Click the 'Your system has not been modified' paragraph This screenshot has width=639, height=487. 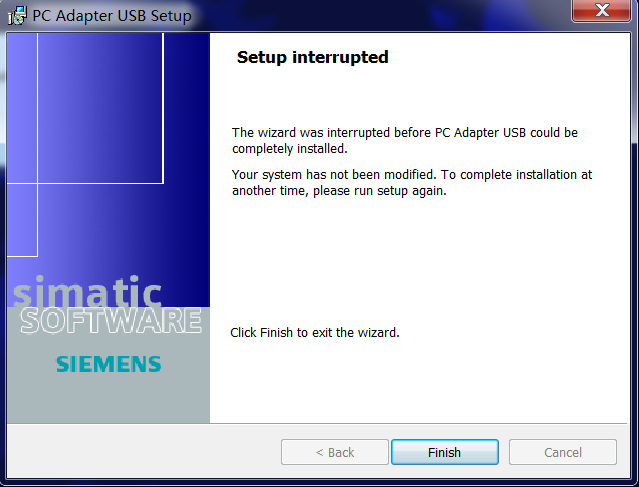pos(412,183)
